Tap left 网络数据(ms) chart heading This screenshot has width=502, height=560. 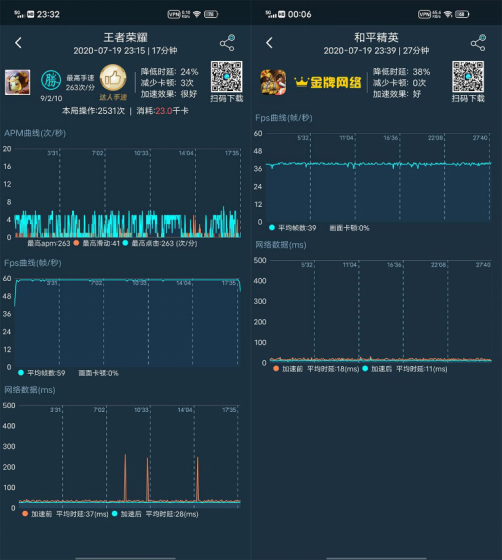pyautogui.click(x=30, y=390)
